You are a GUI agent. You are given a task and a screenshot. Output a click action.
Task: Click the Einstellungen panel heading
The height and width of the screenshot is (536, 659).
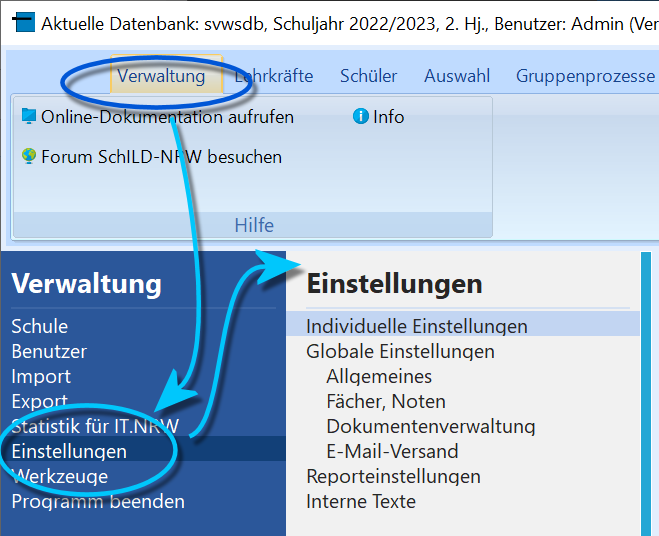[x=394, y=284]
